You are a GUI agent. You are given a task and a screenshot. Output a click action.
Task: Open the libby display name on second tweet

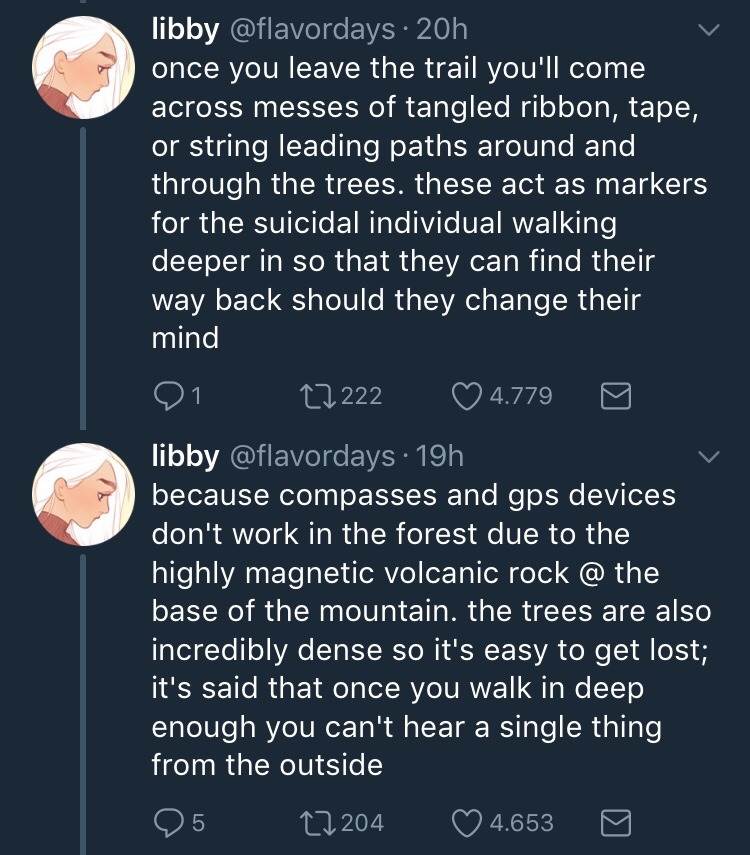pos(185,456)
